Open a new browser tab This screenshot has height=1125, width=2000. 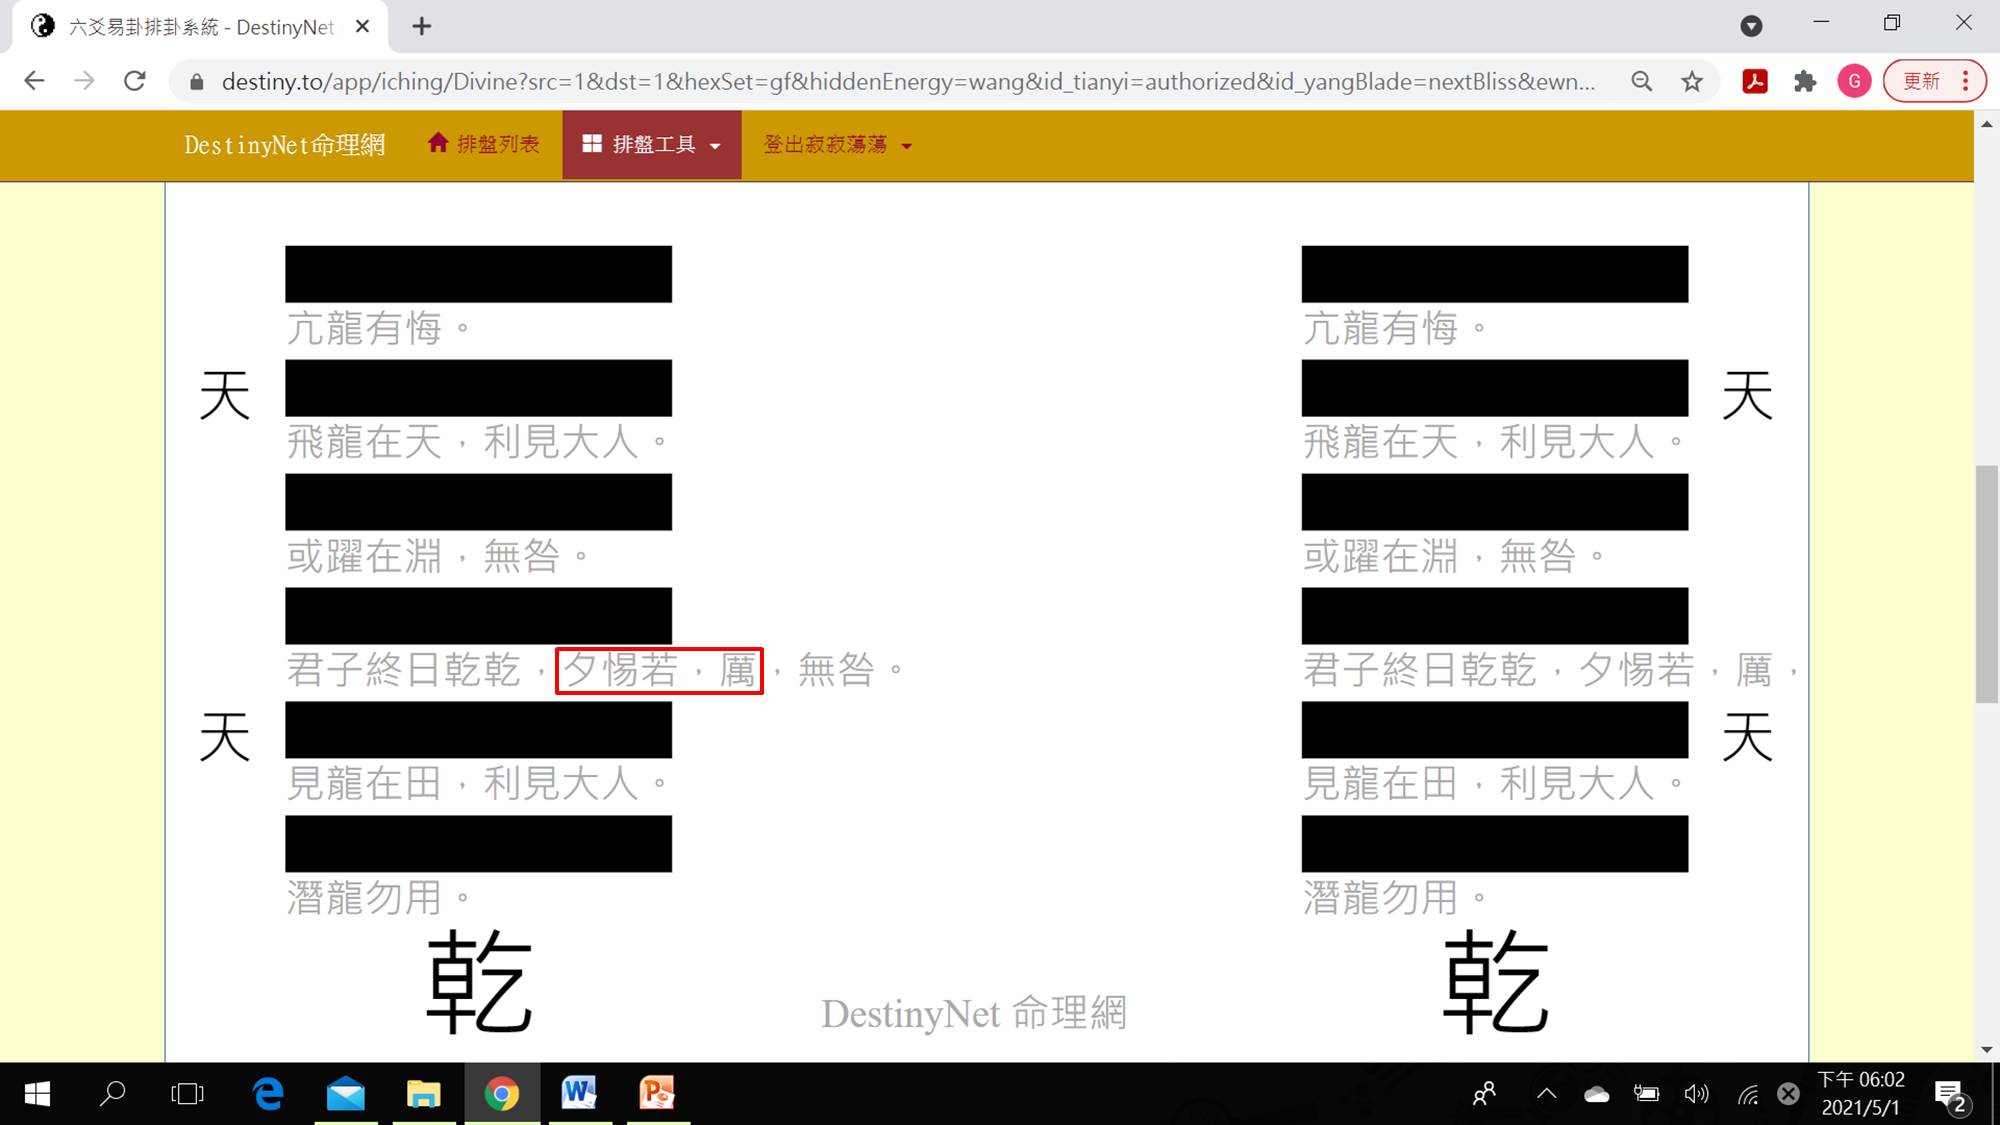[x=422, y=27]
